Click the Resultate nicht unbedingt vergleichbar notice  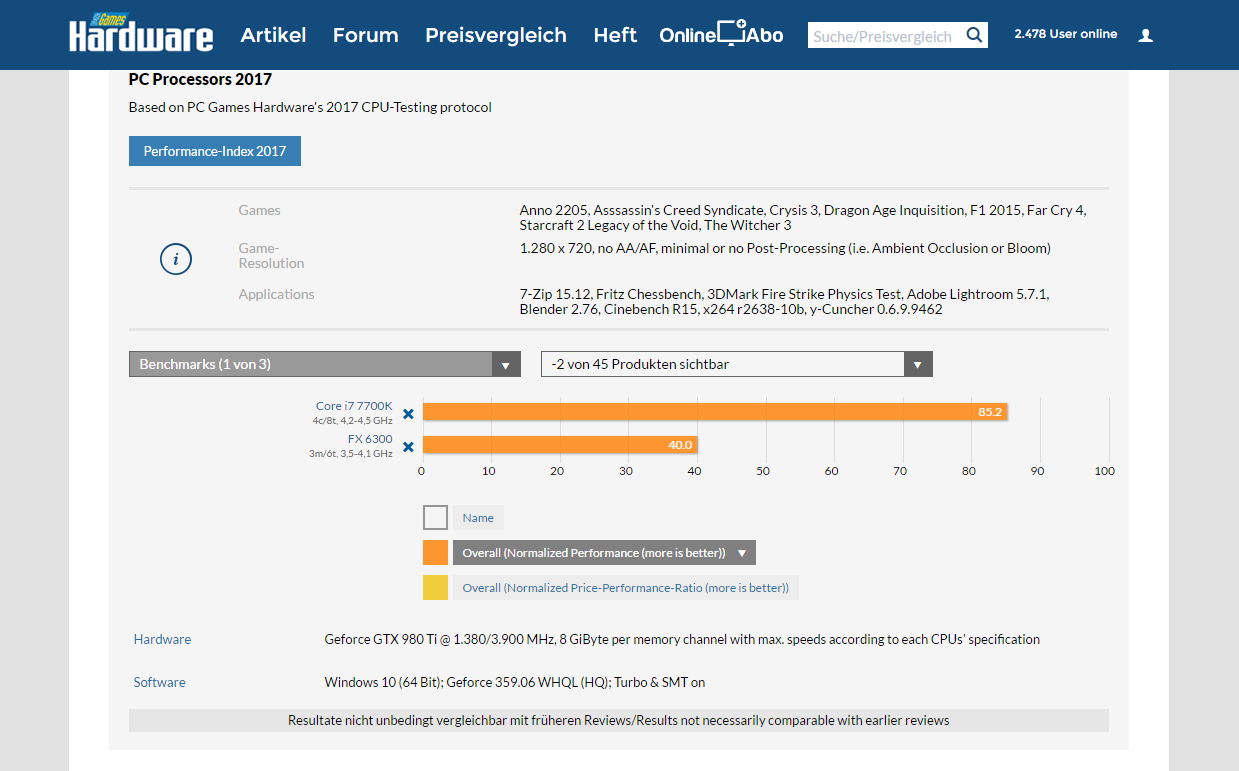619,720
